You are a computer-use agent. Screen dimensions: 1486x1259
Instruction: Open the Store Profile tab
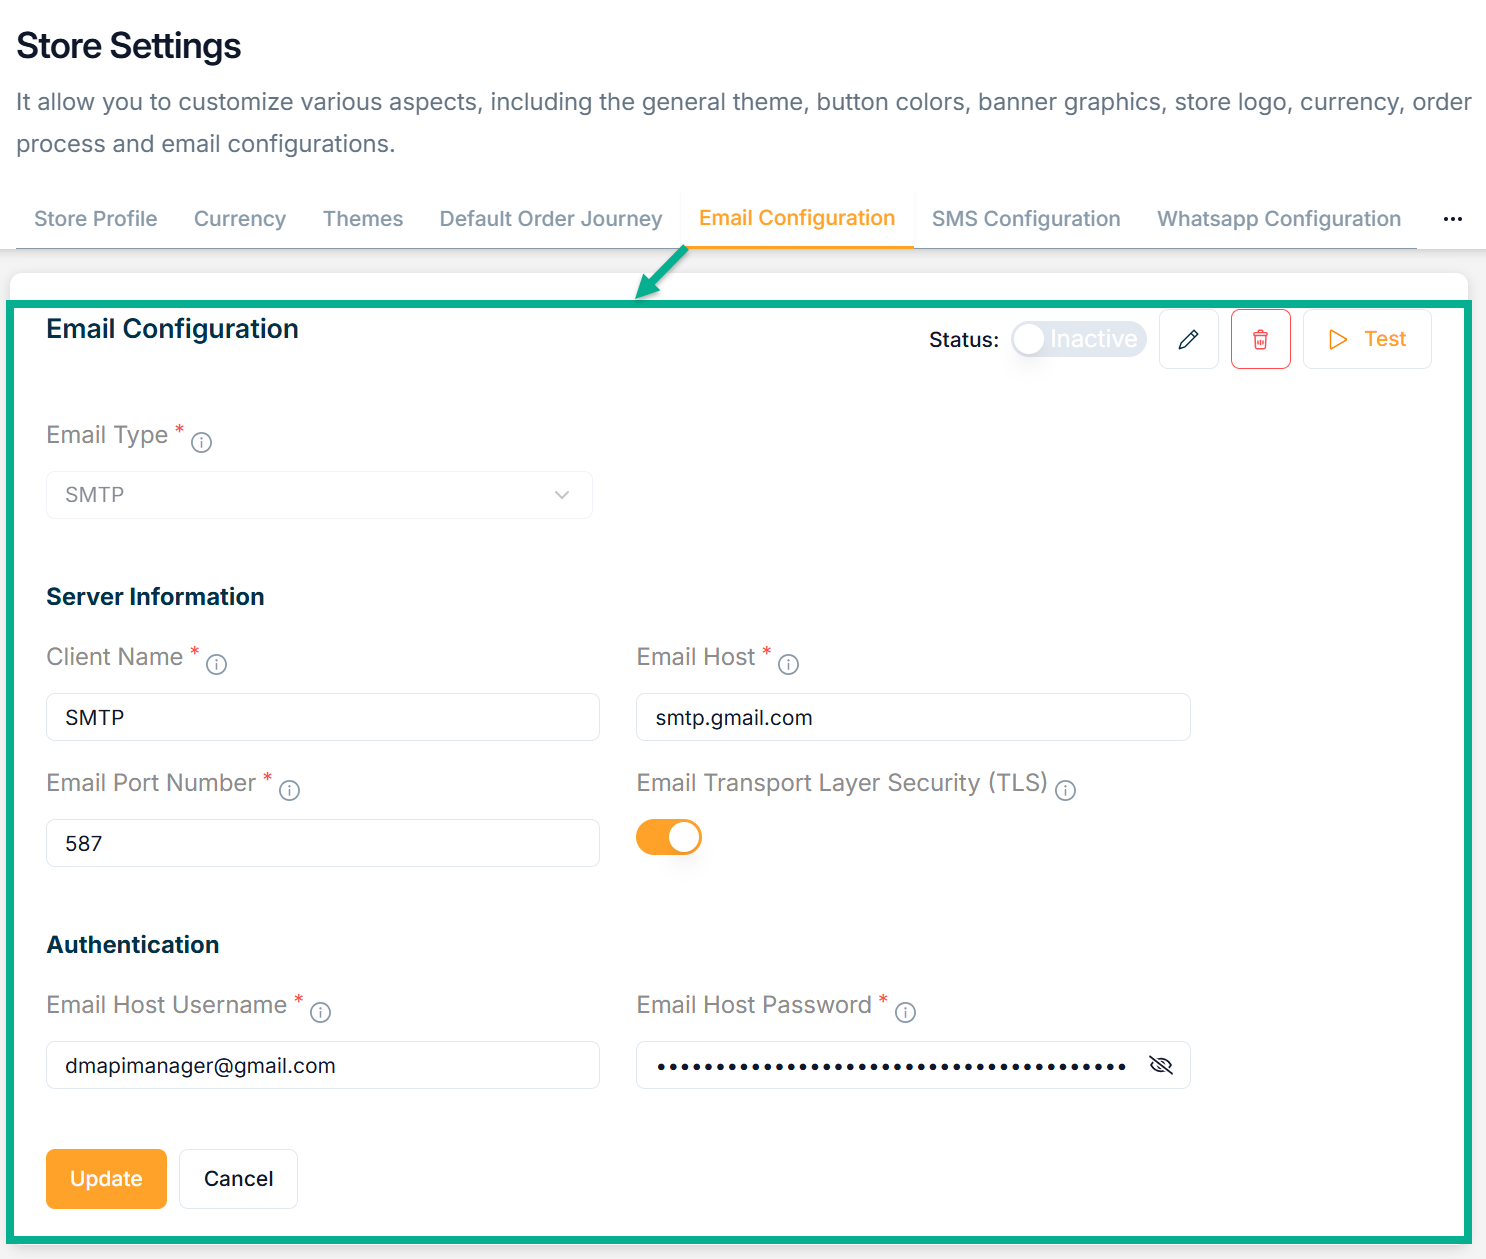coord(96,219)
